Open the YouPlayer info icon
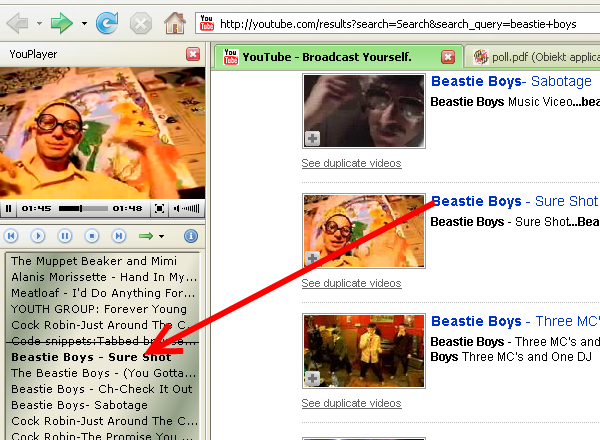Viewport: 600px width, 440px height. pos(191,236)
